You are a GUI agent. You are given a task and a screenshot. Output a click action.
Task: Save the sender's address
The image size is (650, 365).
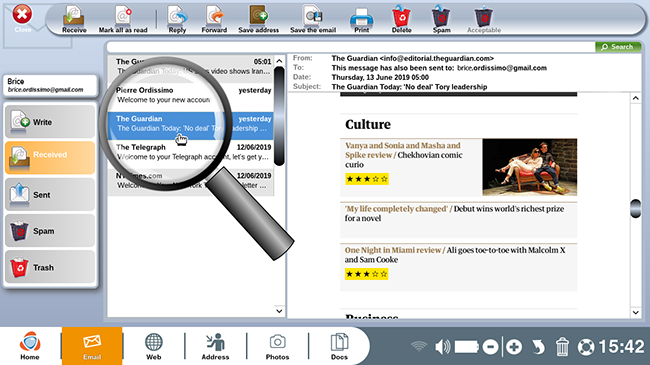pos(258,19)
